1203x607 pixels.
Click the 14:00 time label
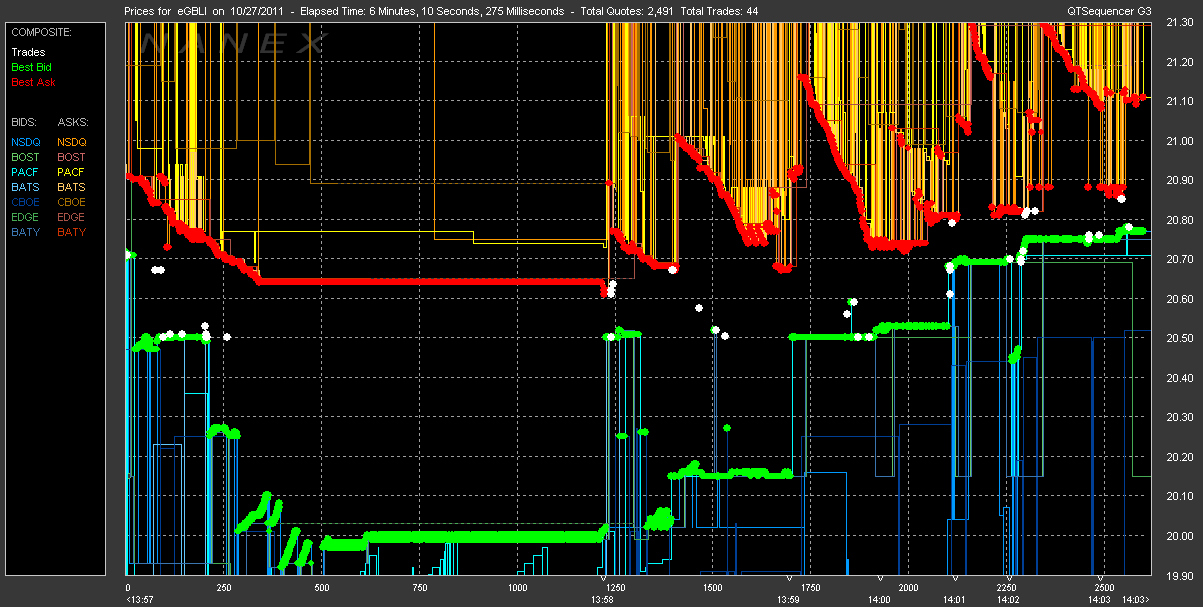point(879,599)
